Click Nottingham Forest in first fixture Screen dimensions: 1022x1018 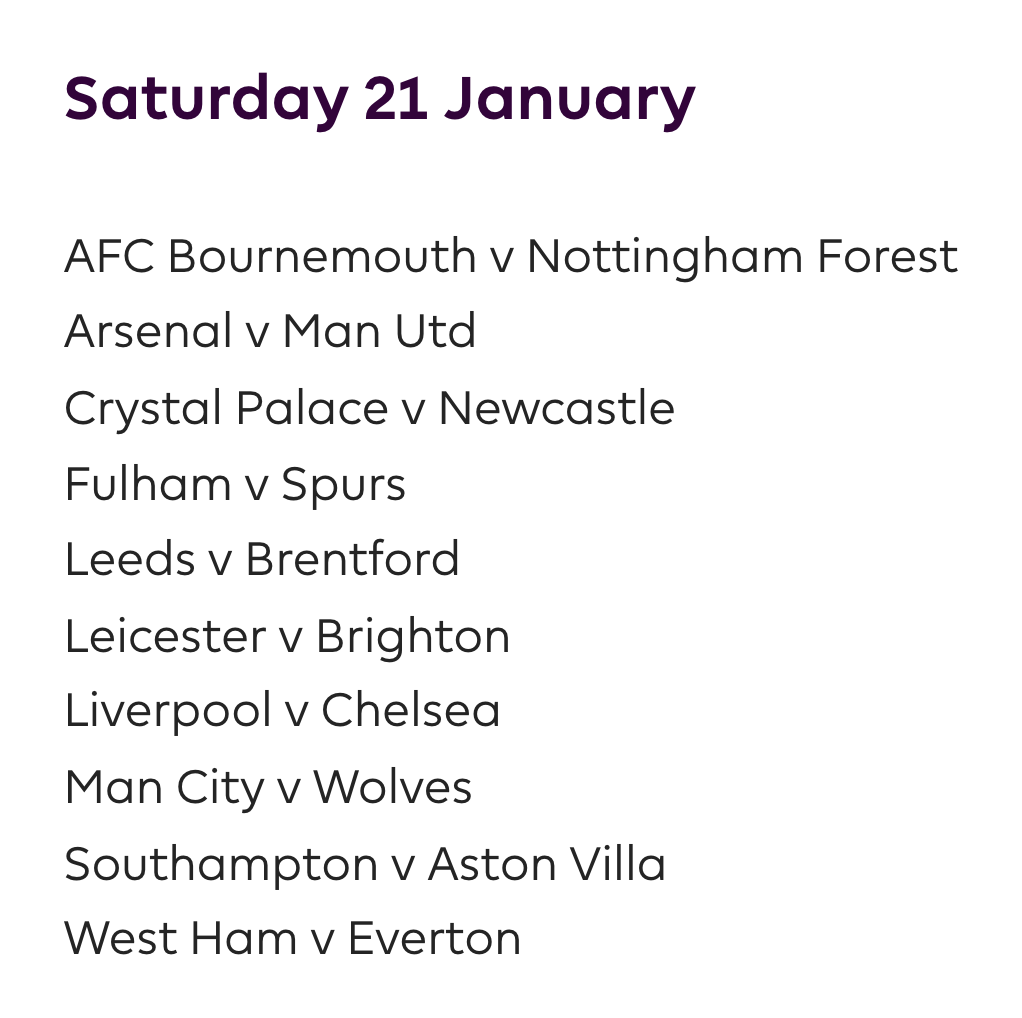pos(742,257)
